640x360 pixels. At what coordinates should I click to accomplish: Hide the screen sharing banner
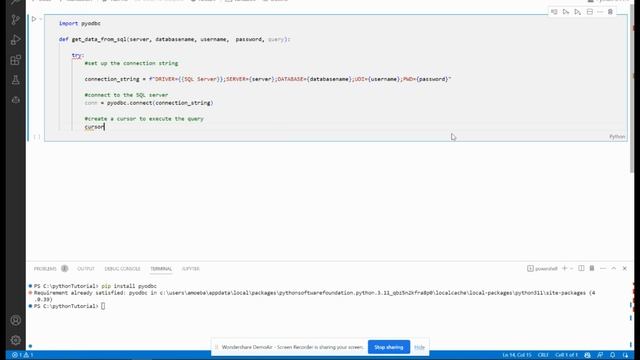pyautogui.click(x=419, y=347)
